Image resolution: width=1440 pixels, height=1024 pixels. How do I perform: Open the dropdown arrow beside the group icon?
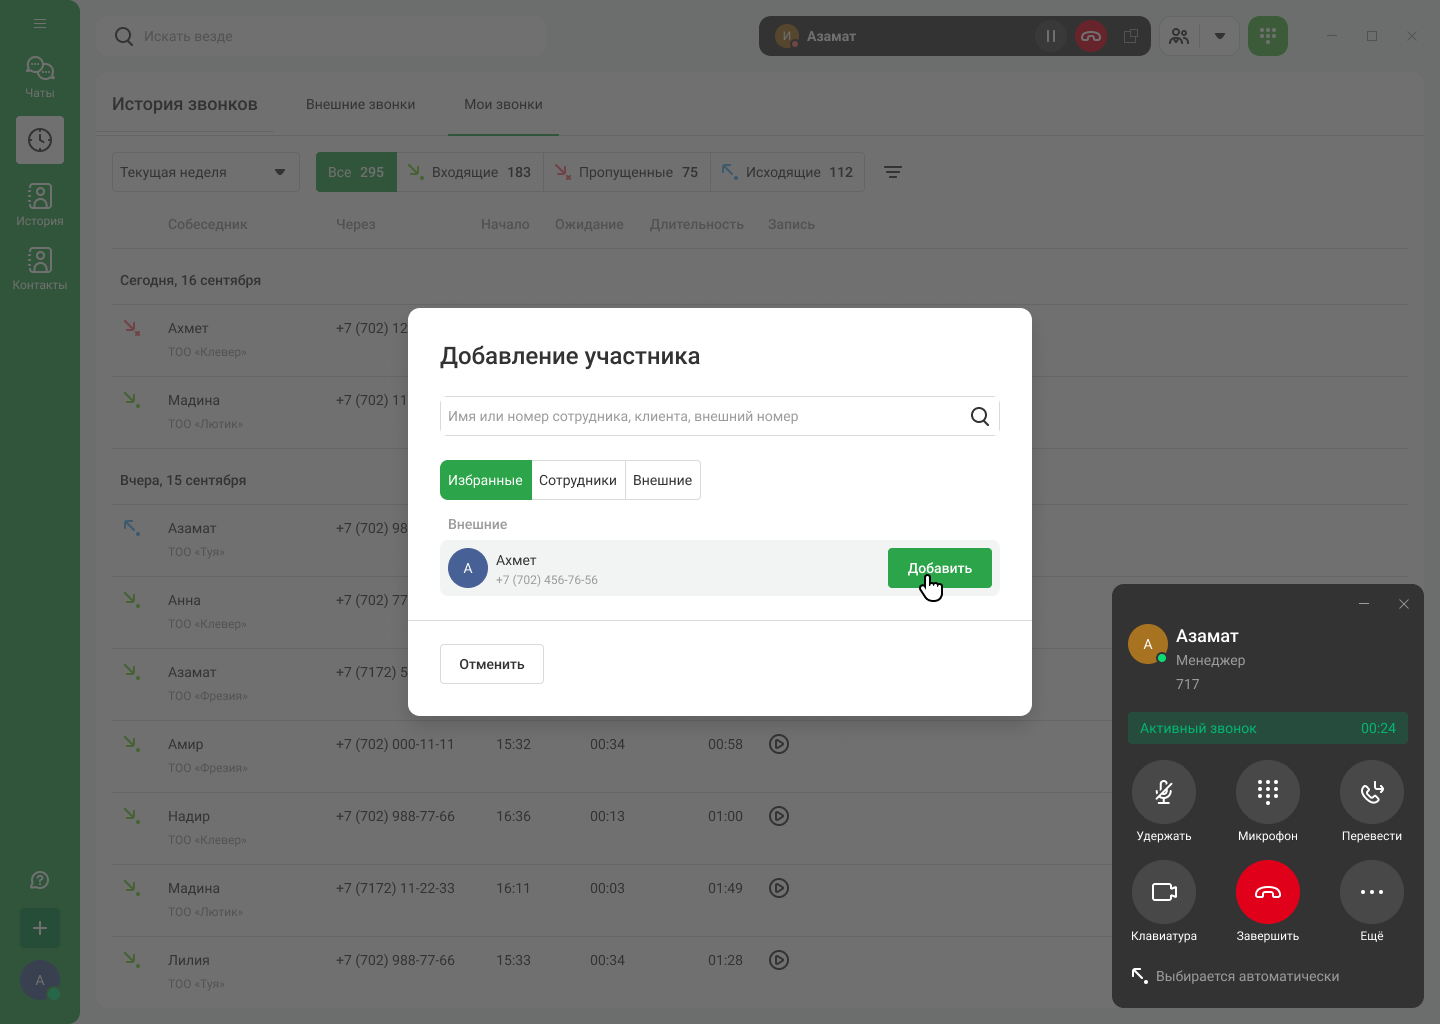1219,36
